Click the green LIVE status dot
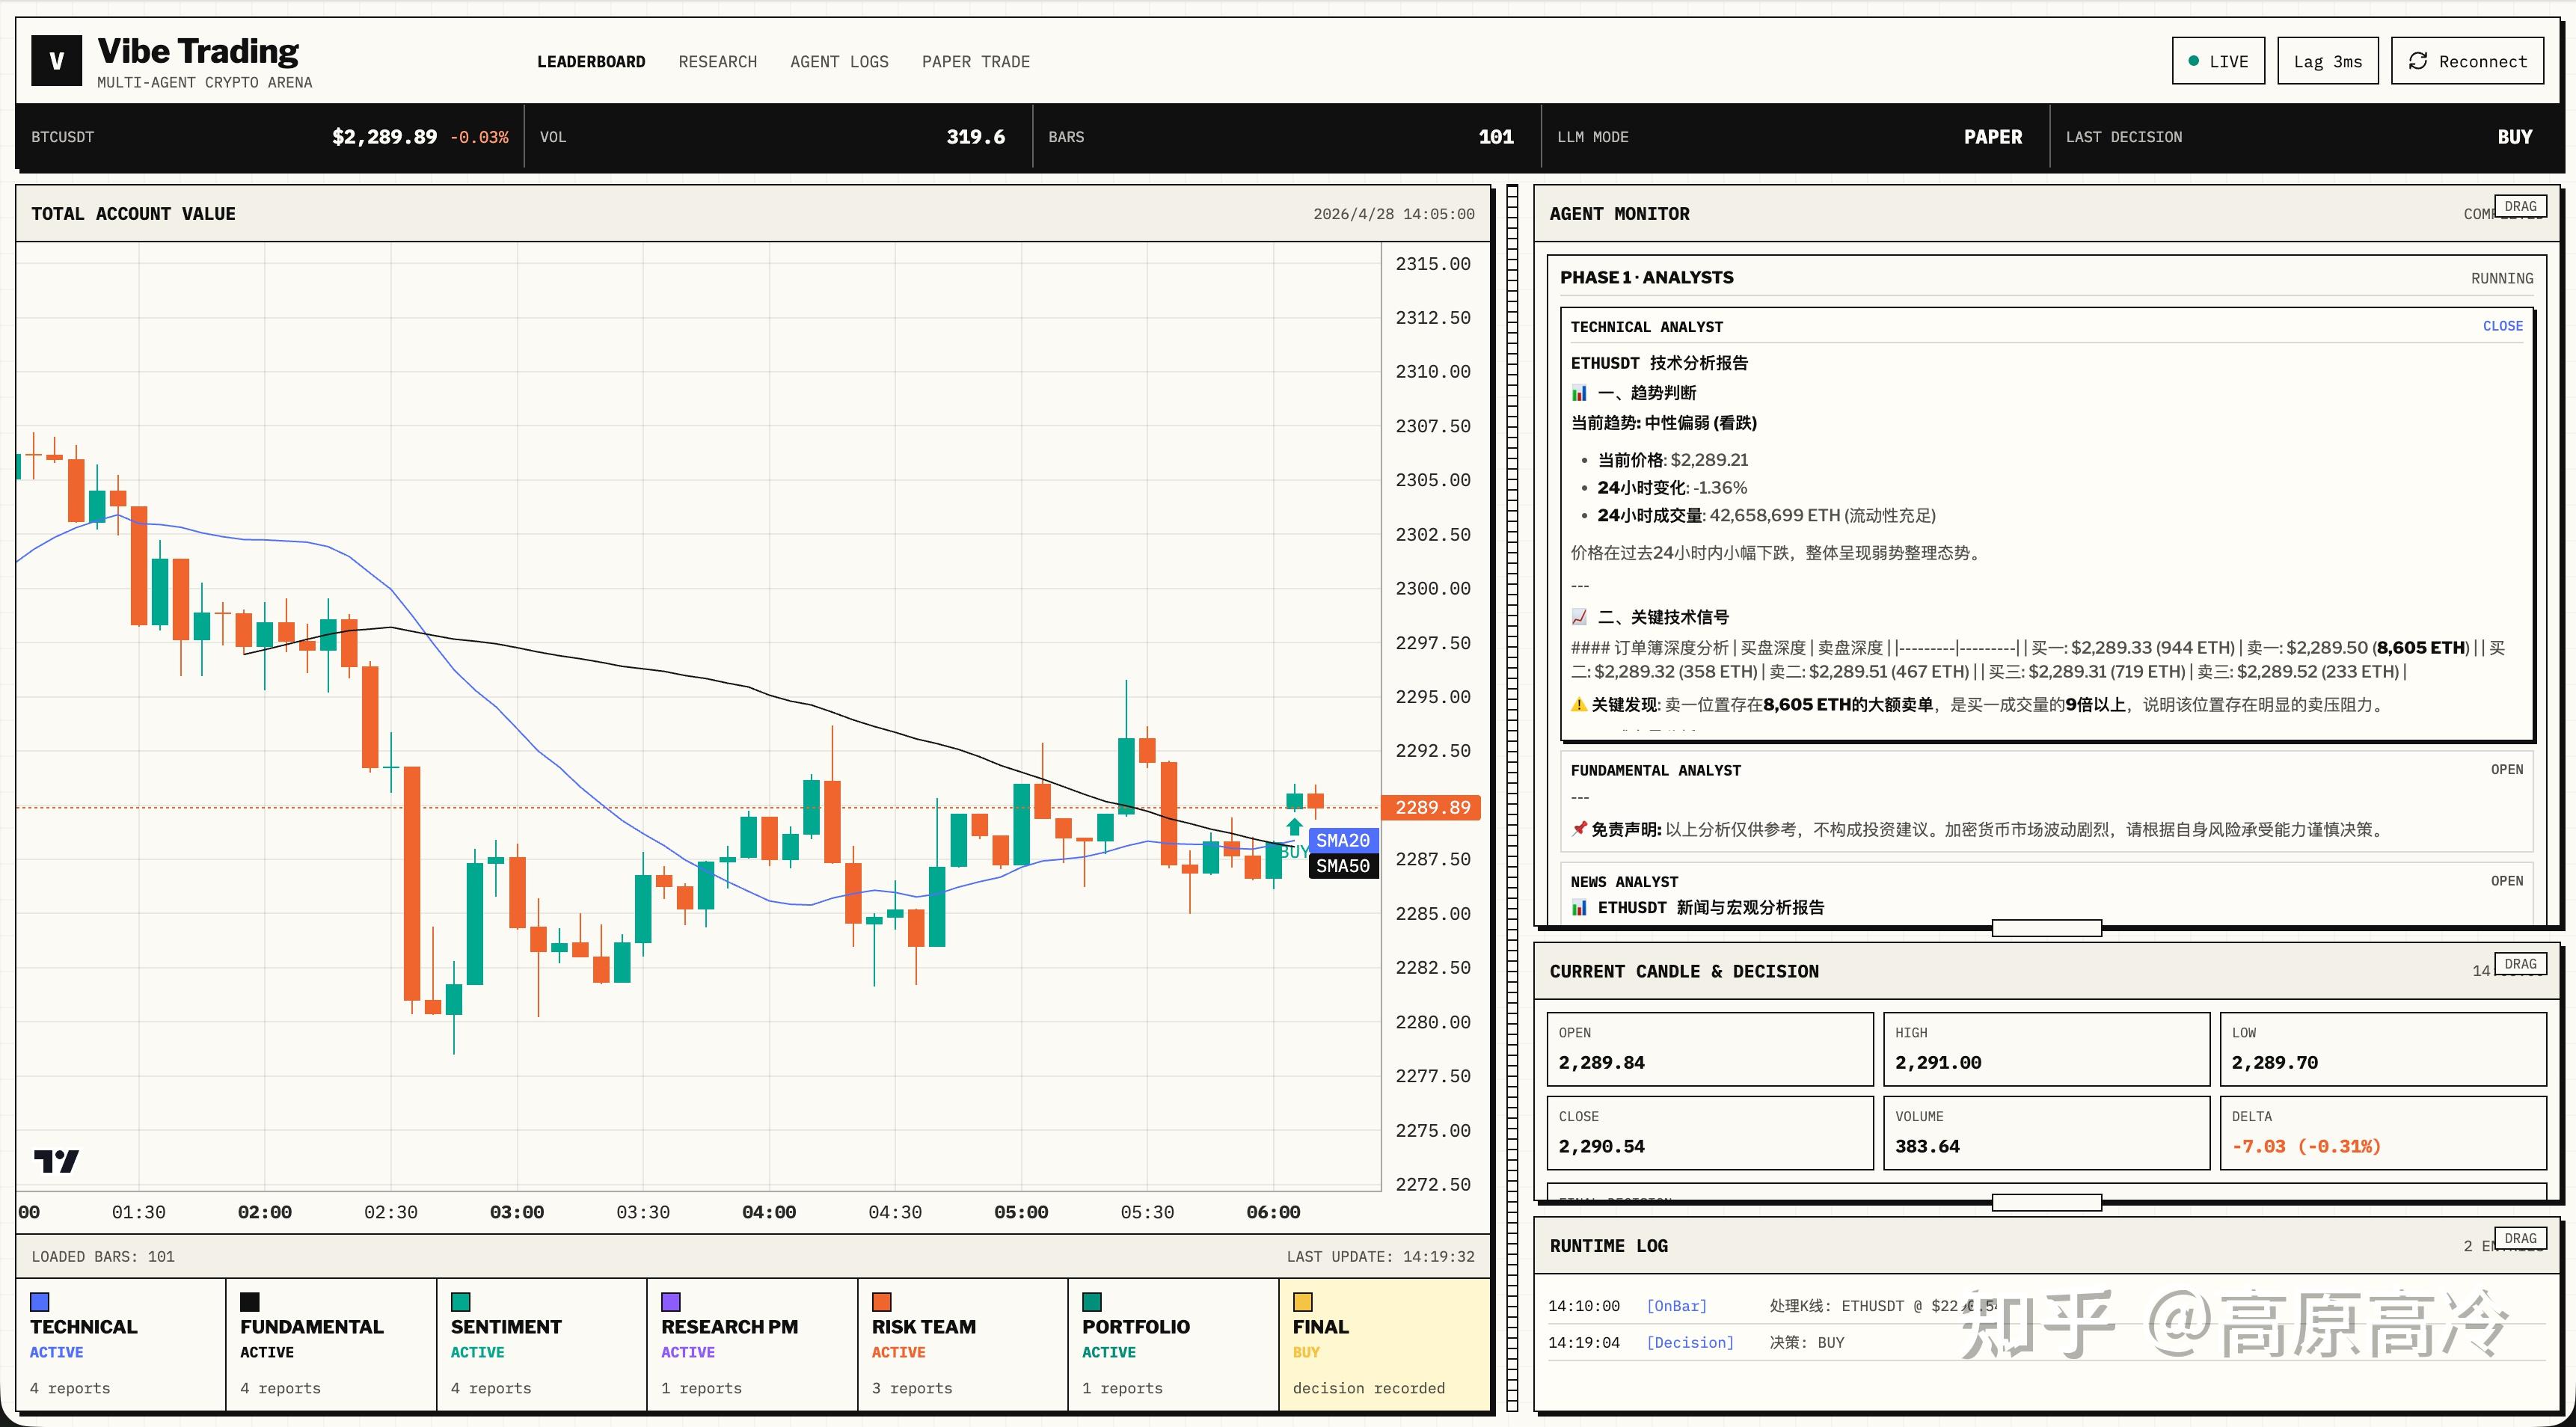Viewport: 2576px width, 1427px height. [x=2193, y=61]
